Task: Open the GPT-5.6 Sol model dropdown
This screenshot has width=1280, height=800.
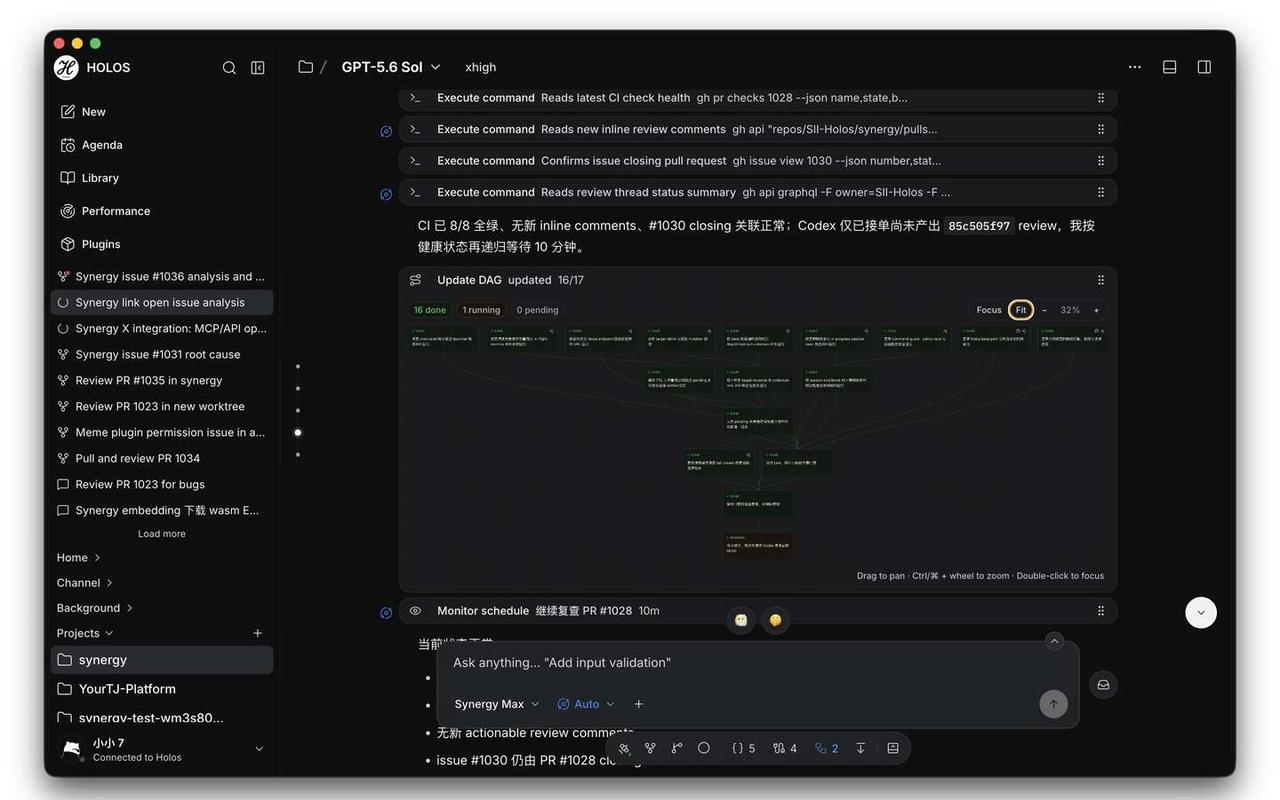Action: (391, 67)
